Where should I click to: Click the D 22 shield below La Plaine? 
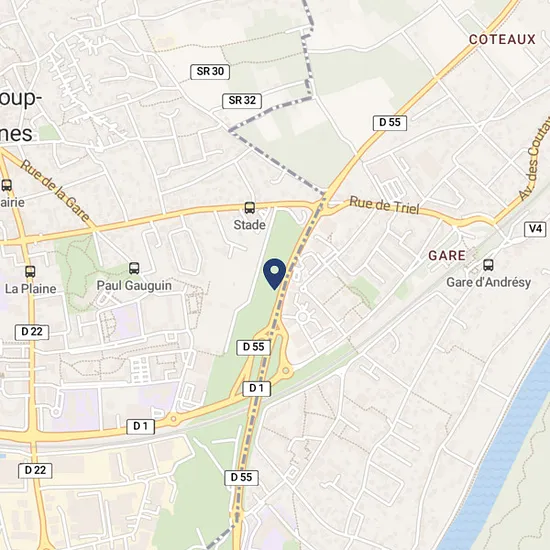pos(32,331)
